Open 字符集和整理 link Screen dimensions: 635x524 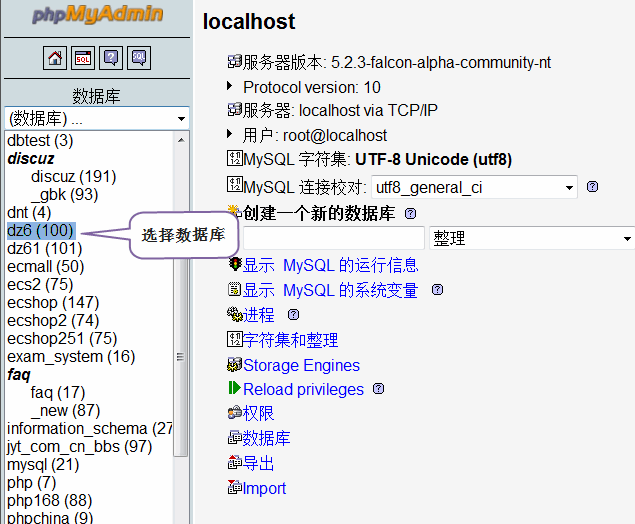point(291,340)
